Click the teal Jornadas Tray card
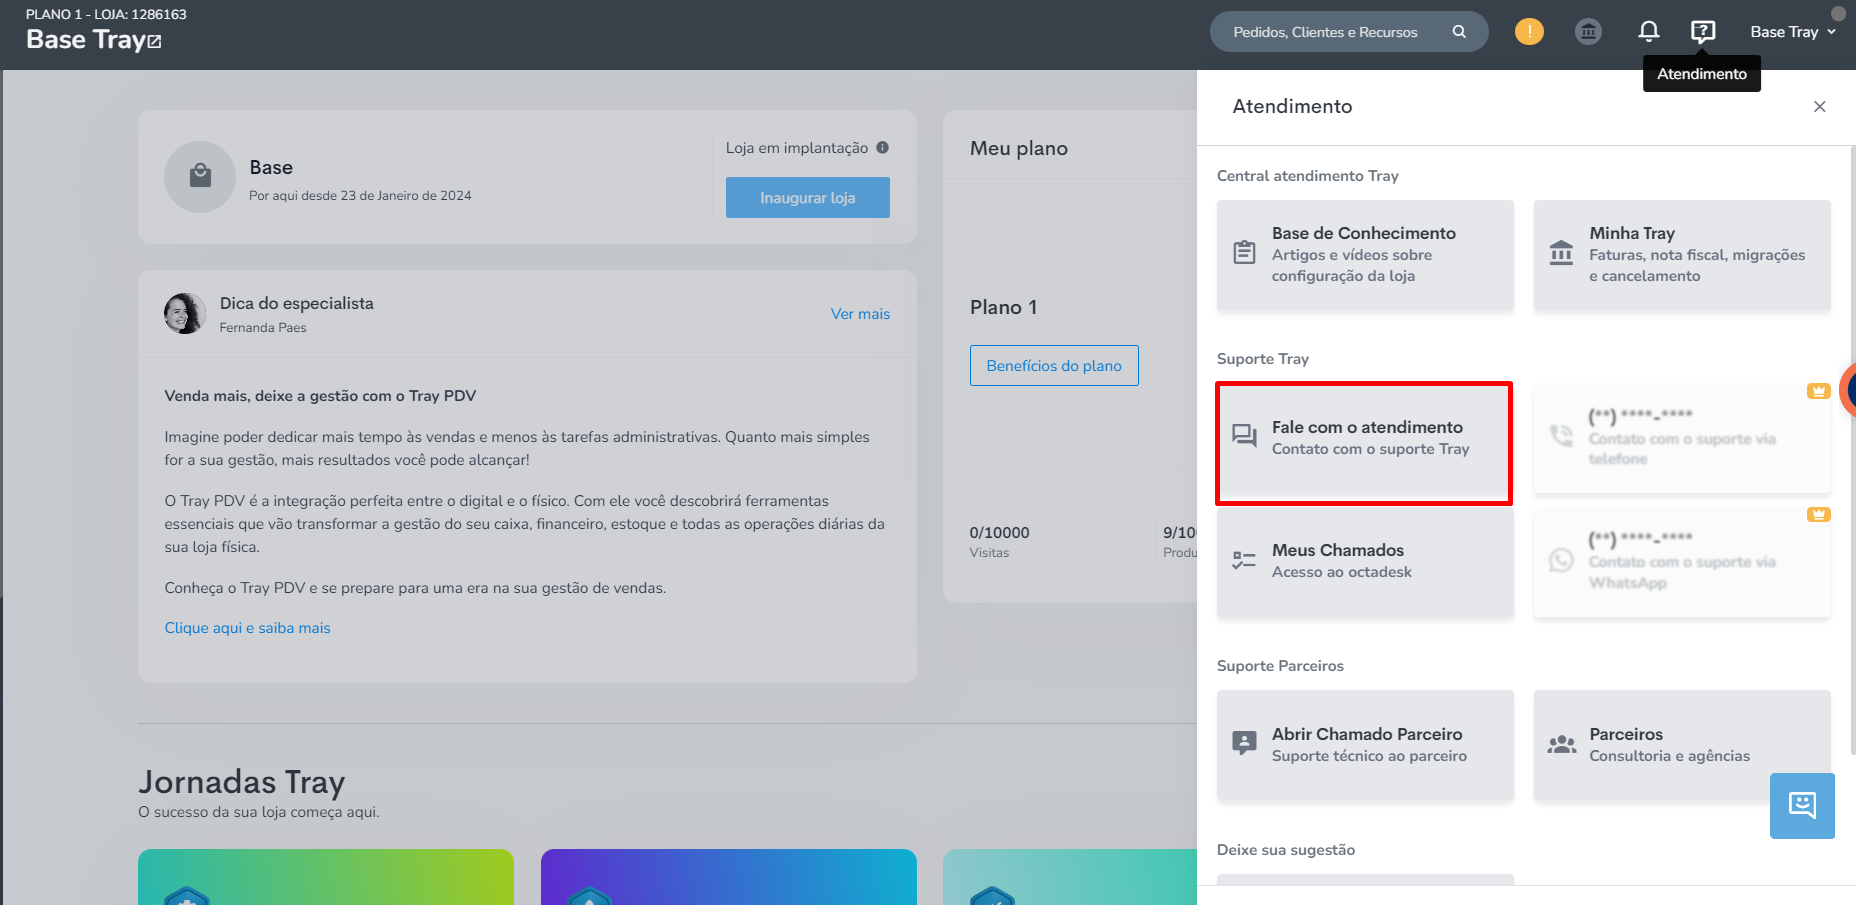This screenshot has height=905, width=1856. [x=1070, y=877]
